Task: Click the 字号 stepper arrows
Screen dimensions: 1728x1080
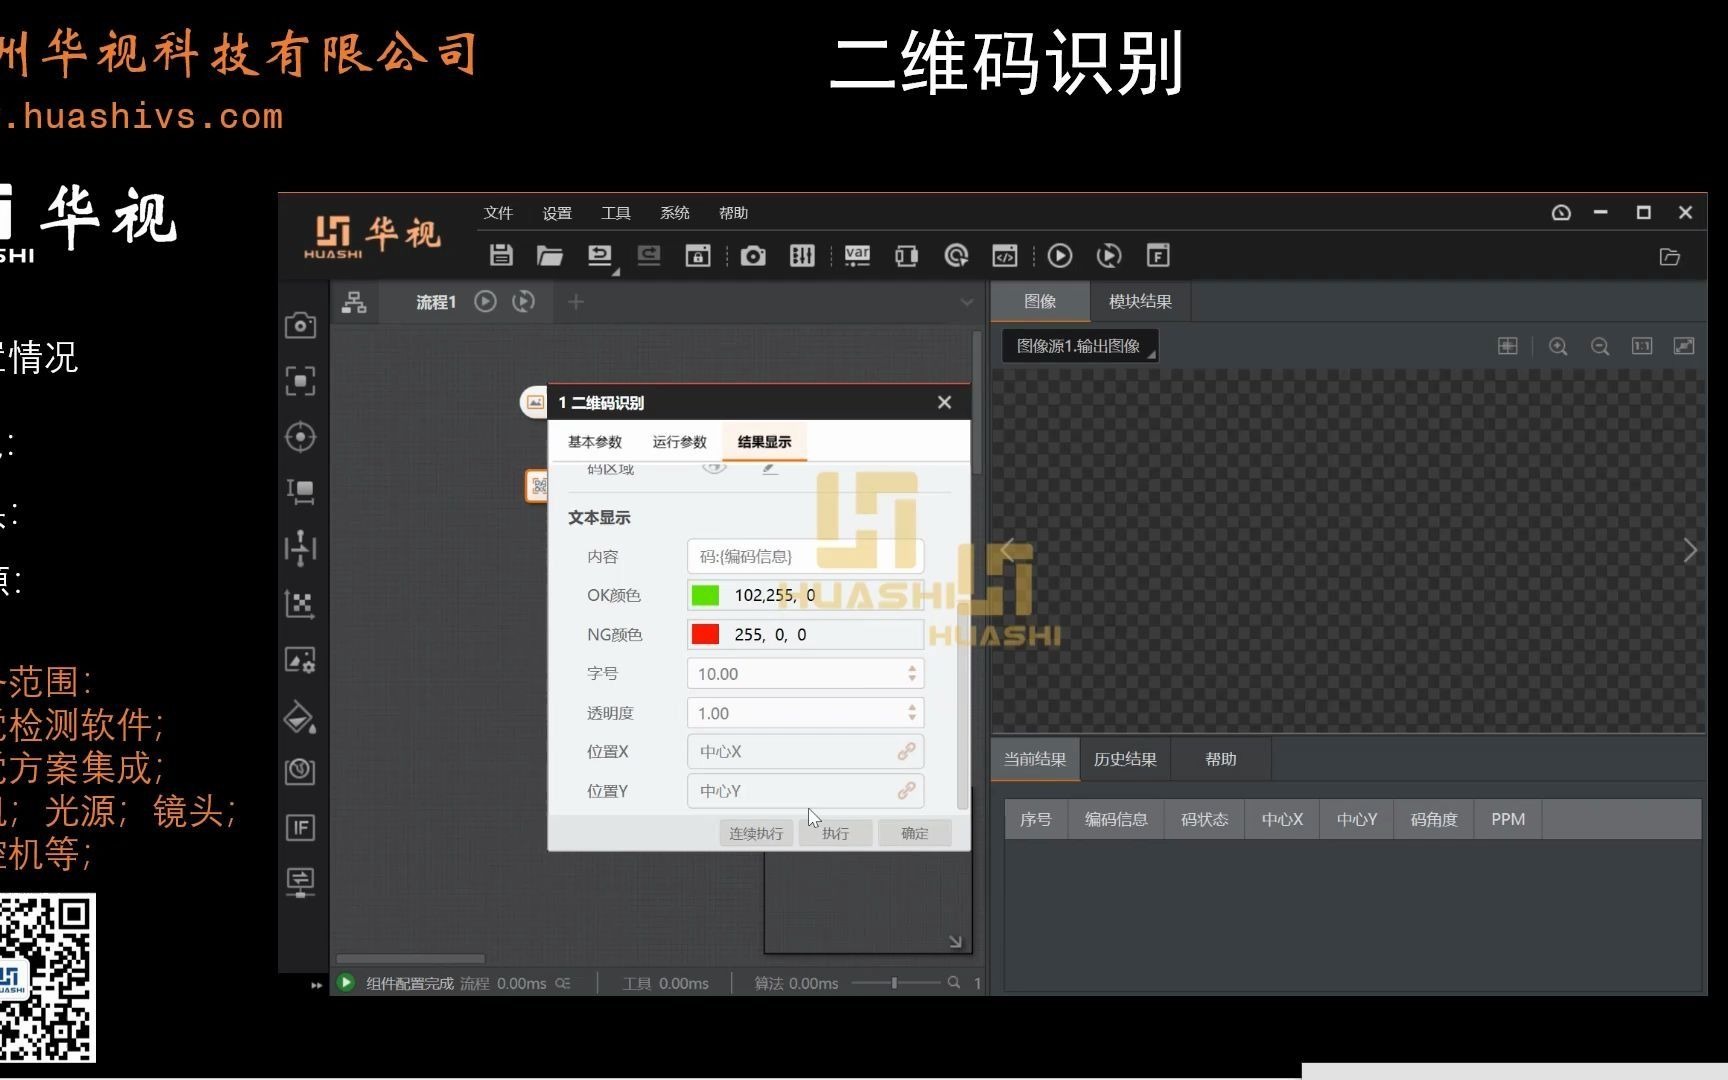Action: pyautogui.click(x=912, y=674)
